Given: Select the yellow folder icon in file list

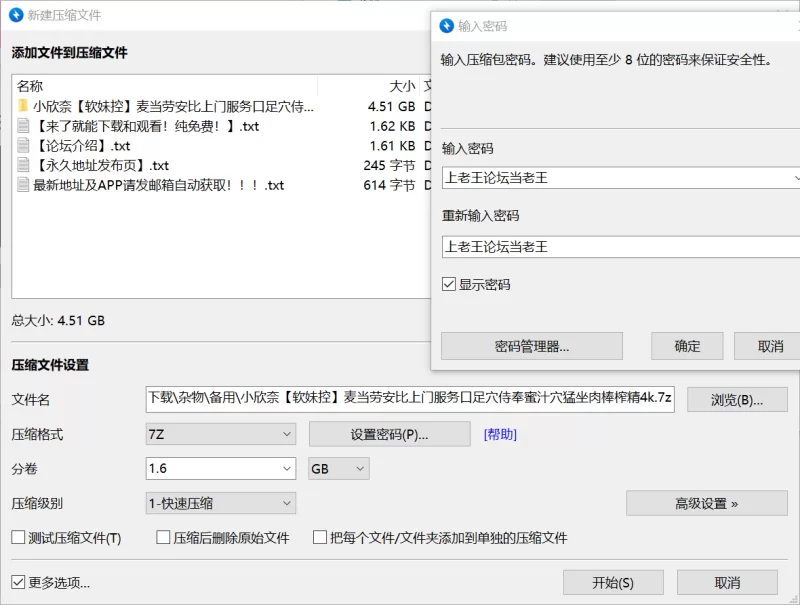Looking at the screenshot, I should pyautogui.click(x=23, y=106).
